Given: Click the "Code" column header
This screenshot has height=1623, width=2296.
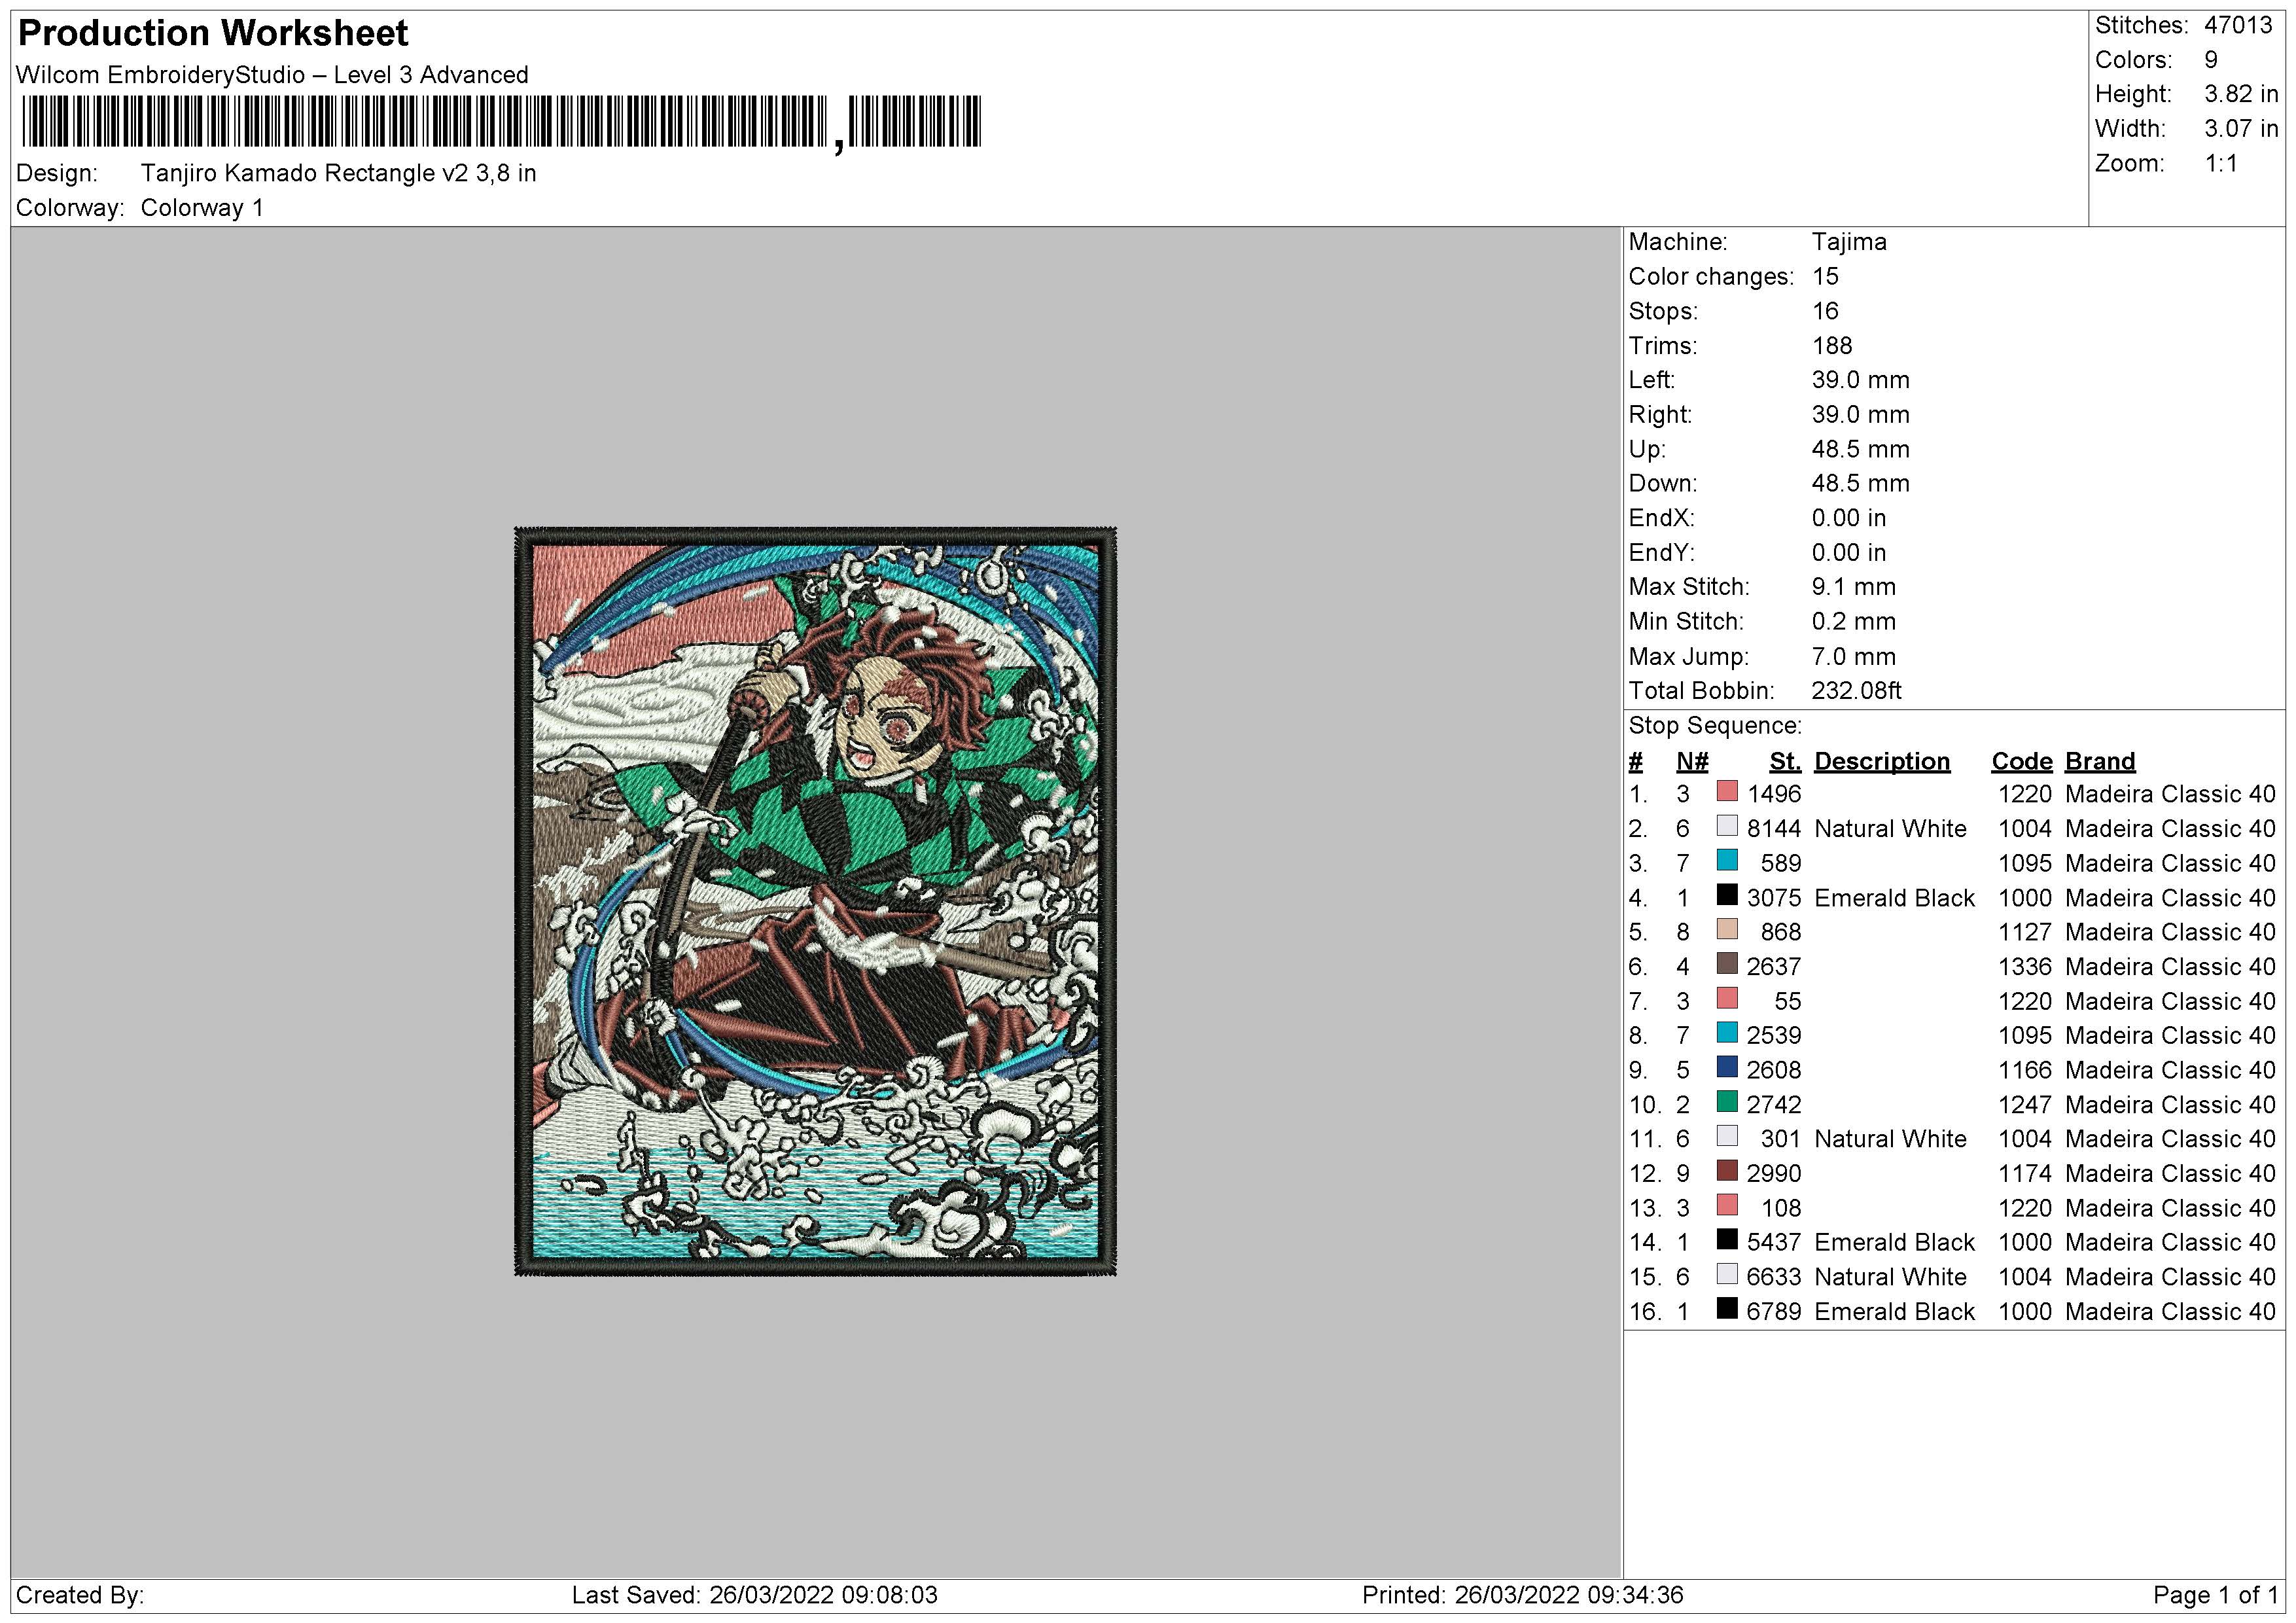Looking at the screenshot, I should point(2022,762).
